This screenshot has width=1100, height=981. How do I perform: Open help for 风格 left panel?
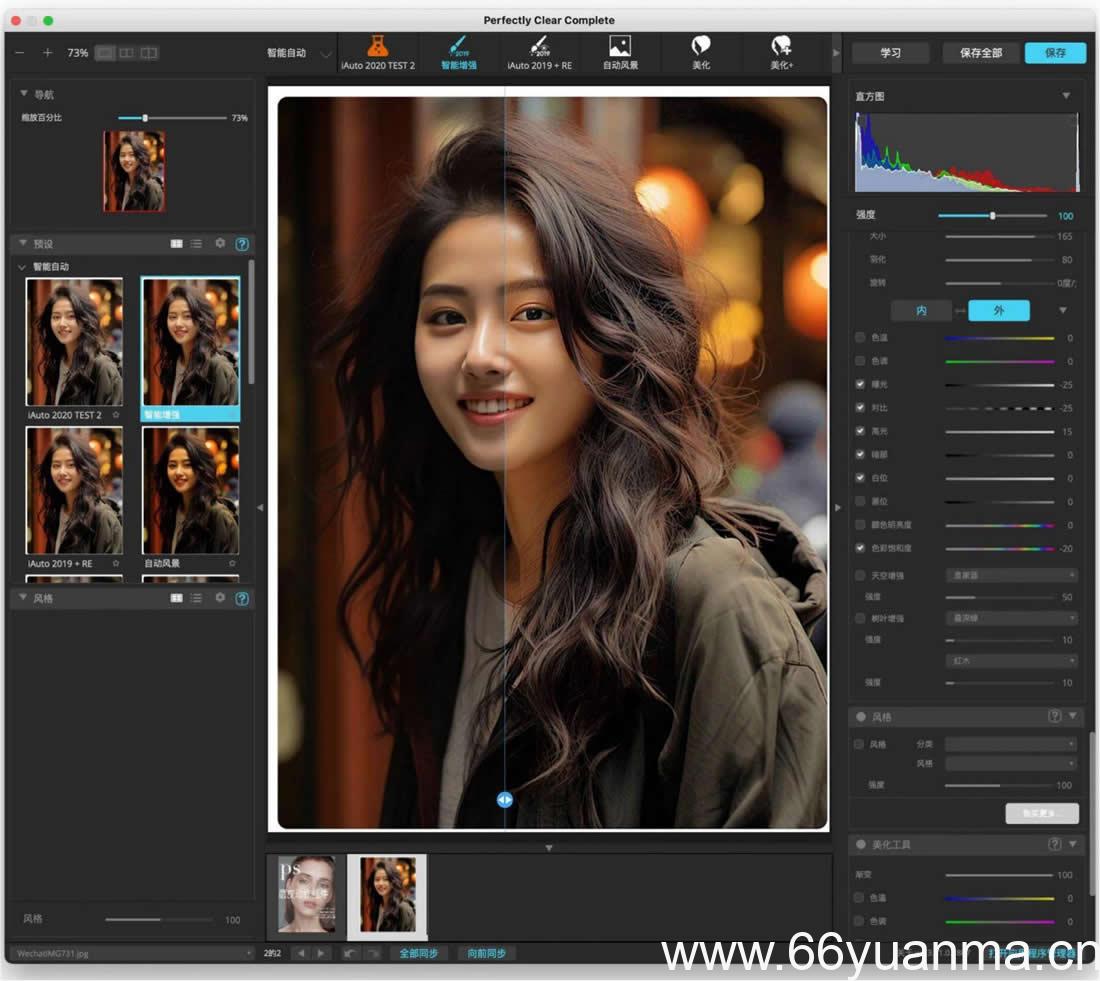242,598
